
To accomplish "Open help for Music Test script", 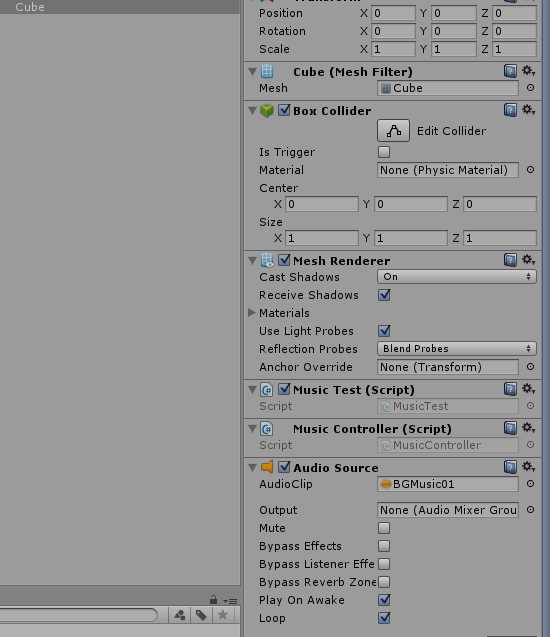I will 510,389.
